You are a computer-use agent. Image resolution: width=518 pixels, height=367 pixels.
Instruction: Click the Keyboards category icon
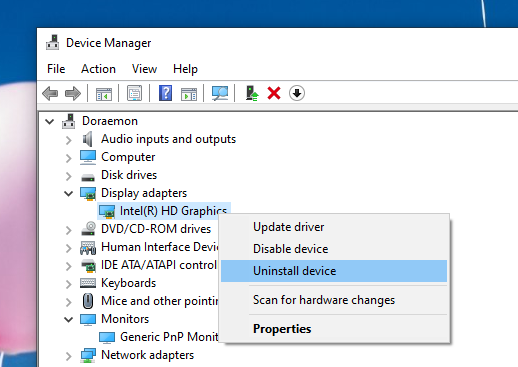tap(88, 283)
